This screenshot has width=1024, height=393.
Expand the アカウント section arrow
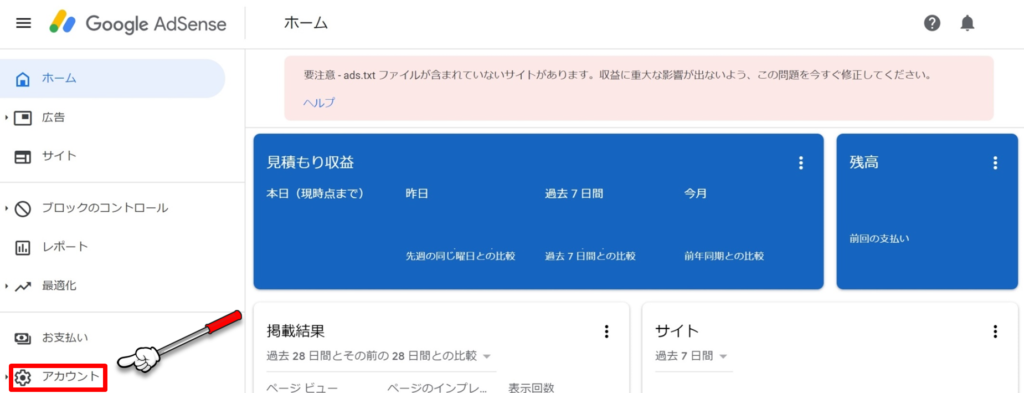[6, 377]
